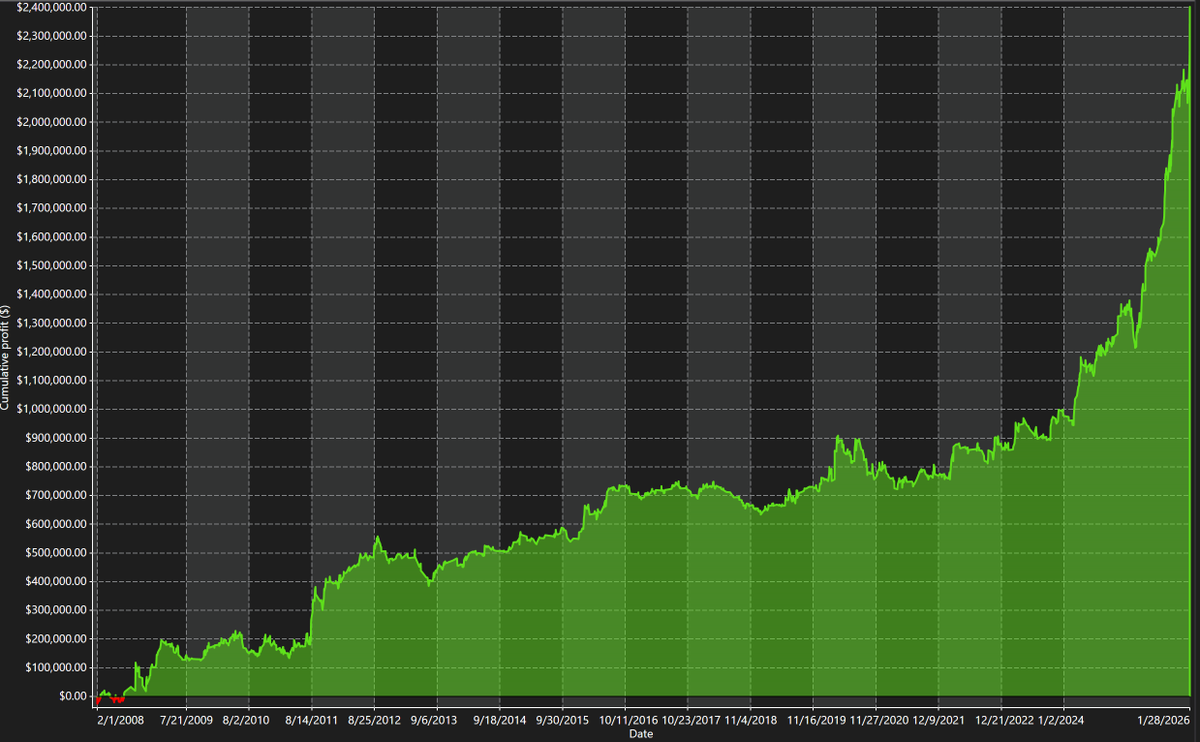The image size is (1200, 742).
Task: Click the 1/28/2026 date label
Action: coord(1165,720)
